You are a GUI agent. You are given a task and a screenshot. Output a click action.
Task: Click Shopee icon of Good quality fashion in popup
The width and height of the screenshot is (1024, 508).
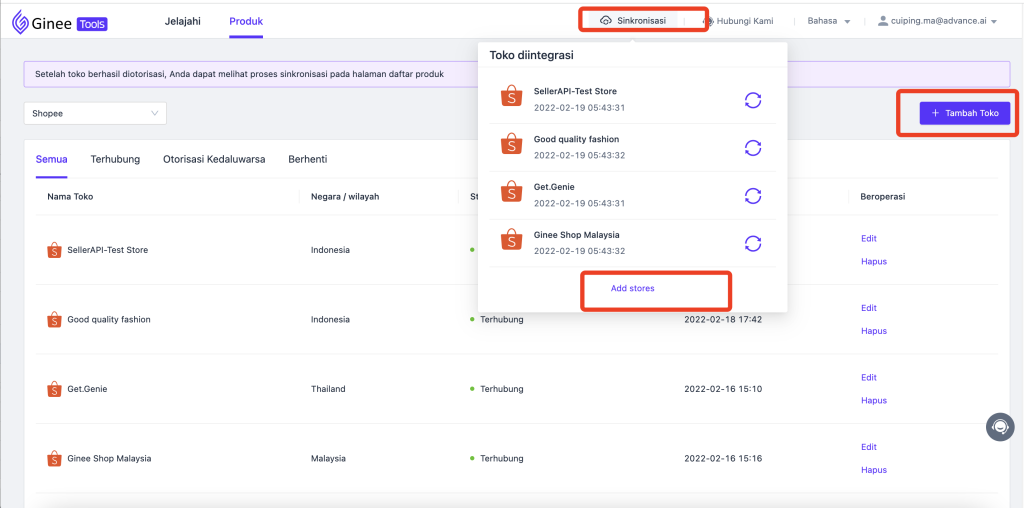tap(511, 143)
